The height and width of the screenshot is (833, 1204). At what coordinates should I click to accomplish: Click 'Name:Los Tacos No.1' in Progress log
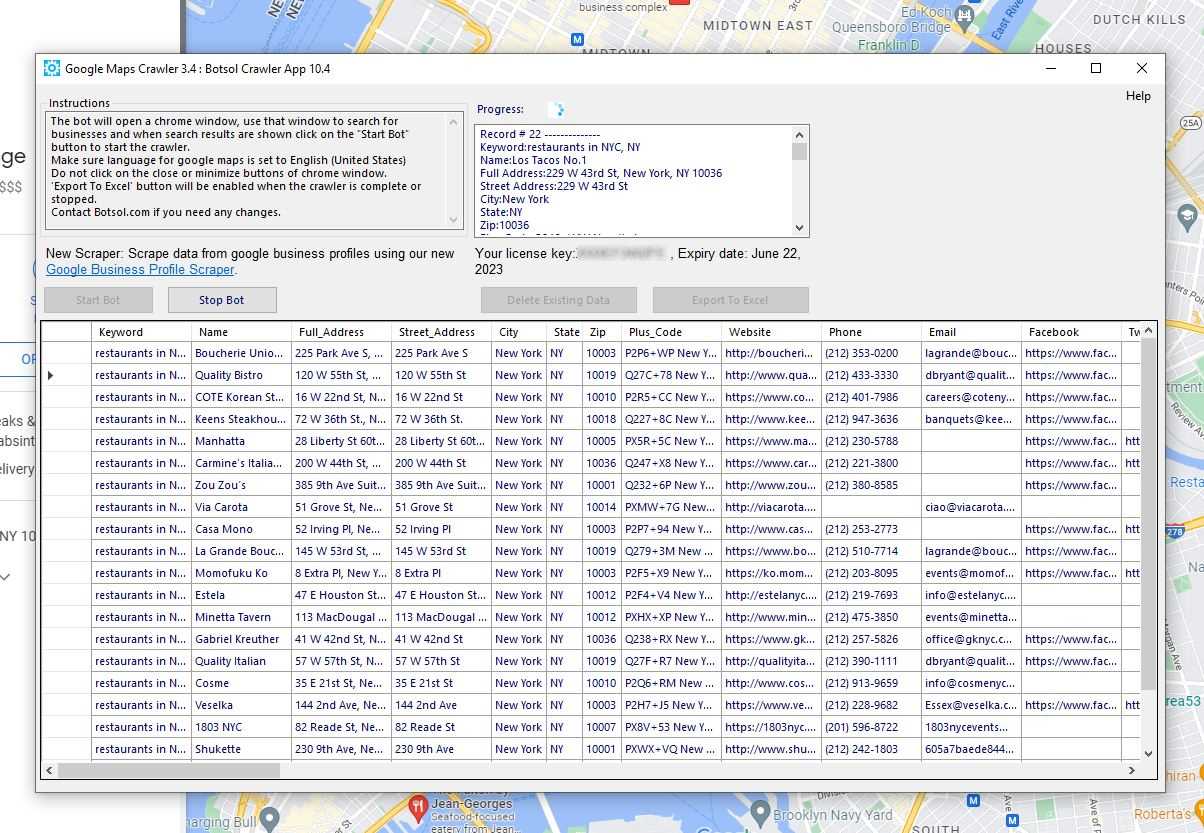(533, 160)
